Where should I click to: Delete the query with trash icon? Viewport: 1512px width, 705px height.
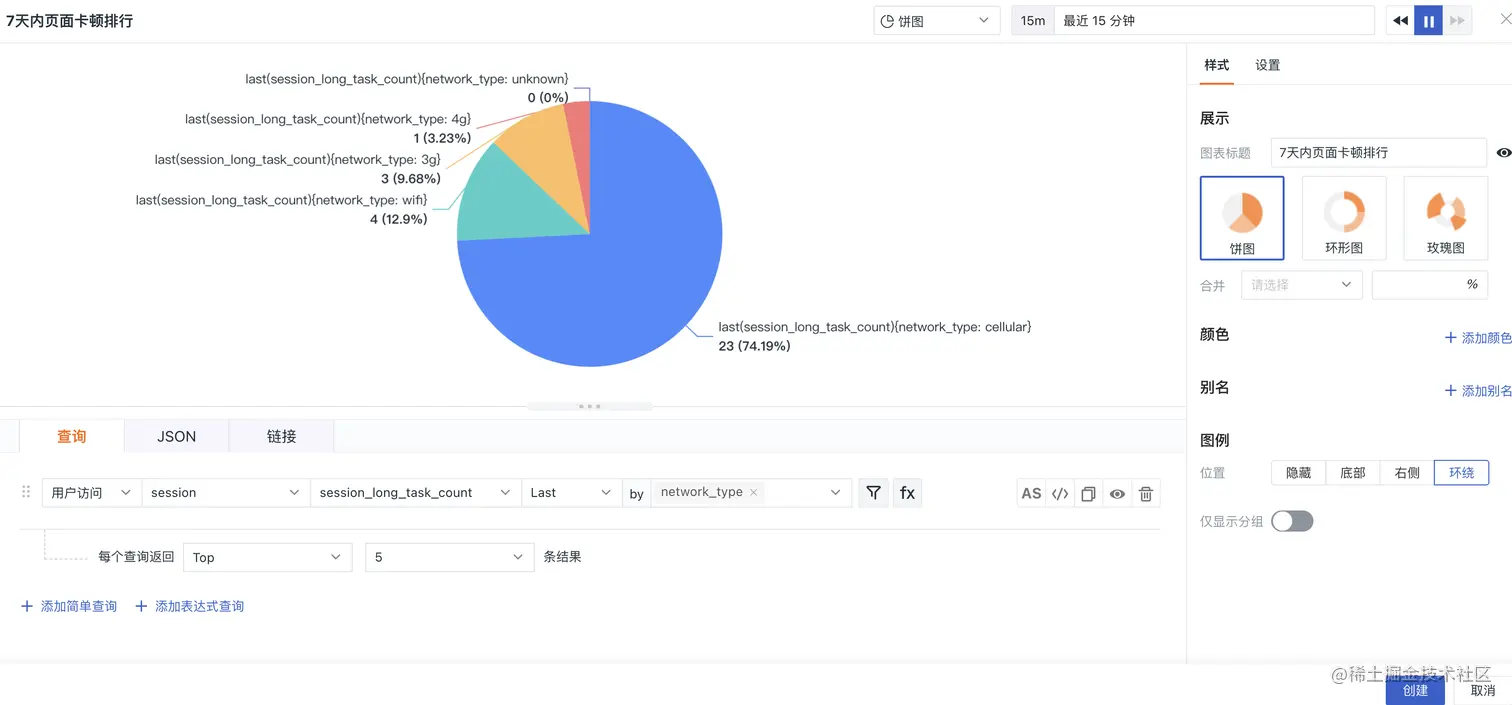pos(1146,493)
